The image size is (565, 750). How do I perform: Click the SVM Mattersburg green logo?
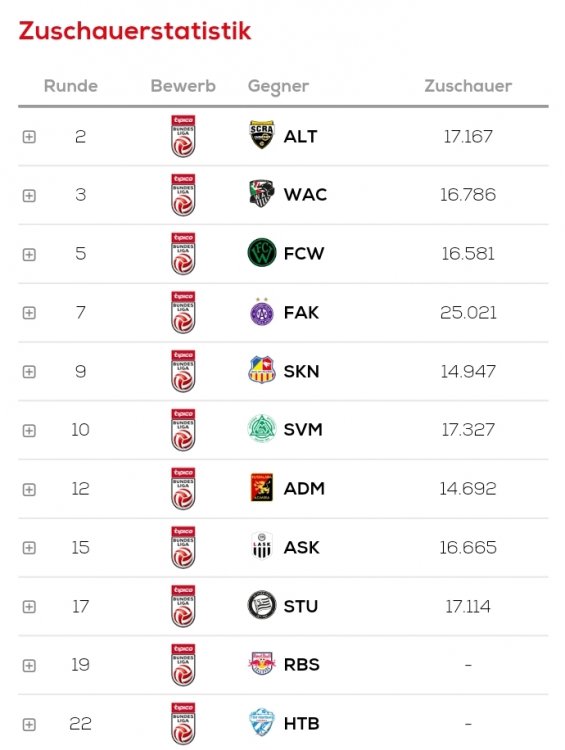262,429
